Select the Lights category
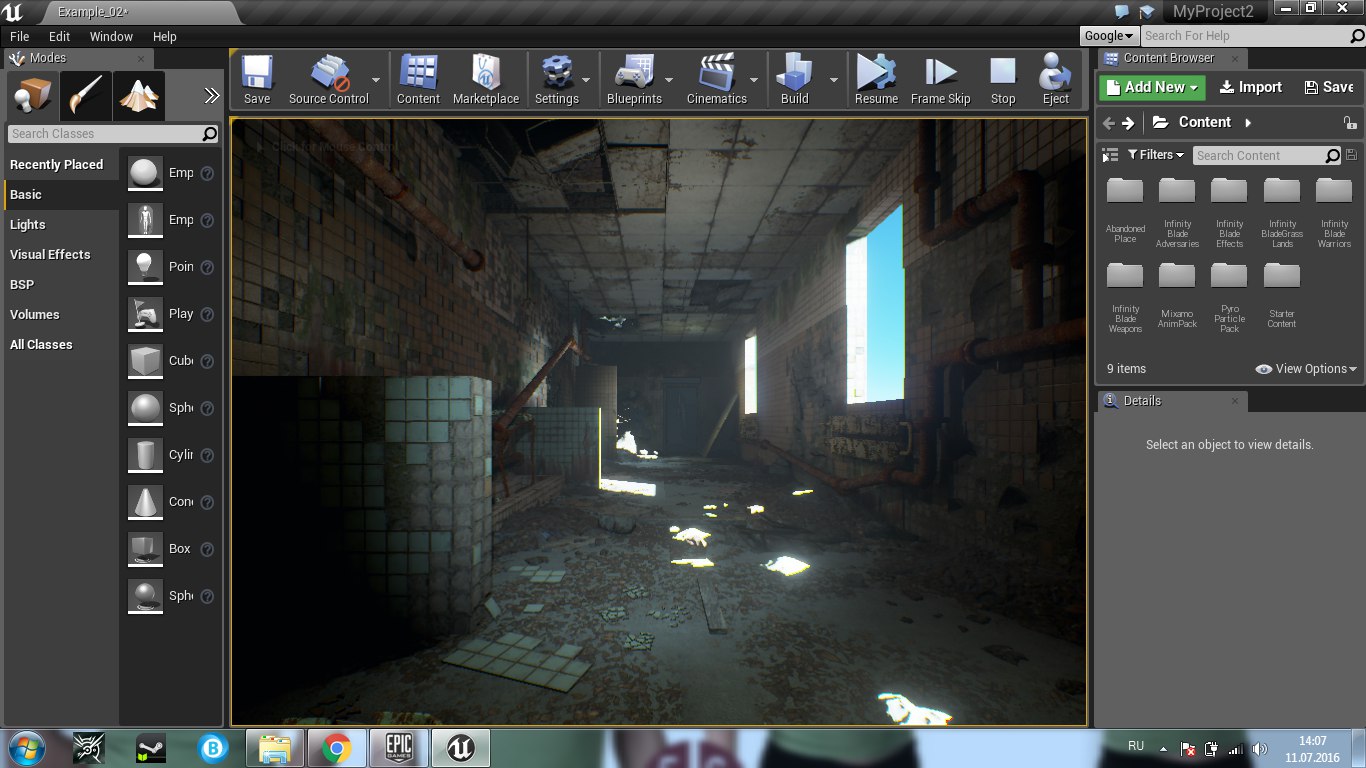Image resolution: width=1366 pixels, height=768 pixels. click(x=28, y=225)
